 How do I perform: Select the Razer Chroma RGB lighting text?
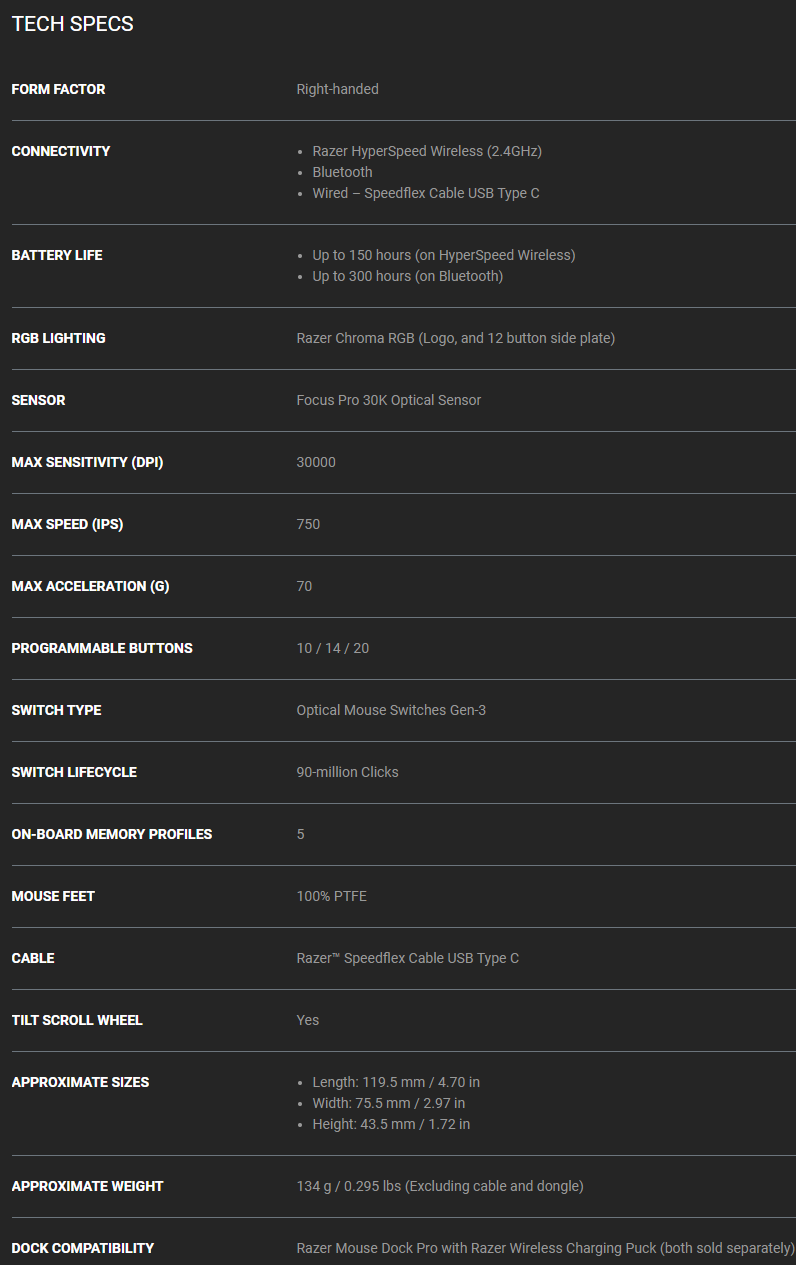[456, 338]
